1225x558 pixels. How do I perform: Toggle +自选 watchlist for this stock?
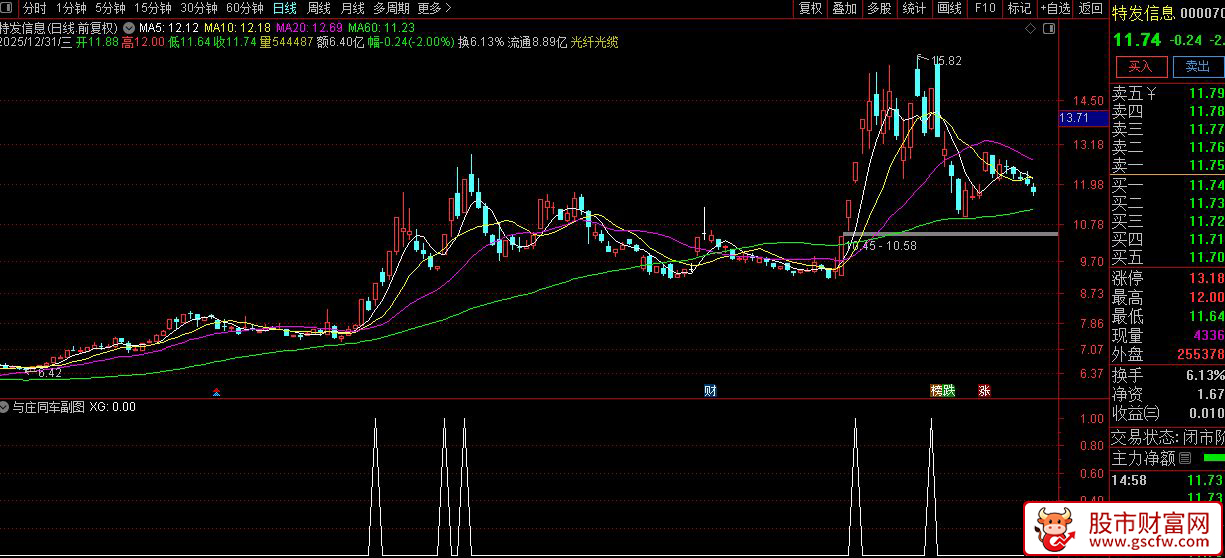click(x=1055, y=8)
